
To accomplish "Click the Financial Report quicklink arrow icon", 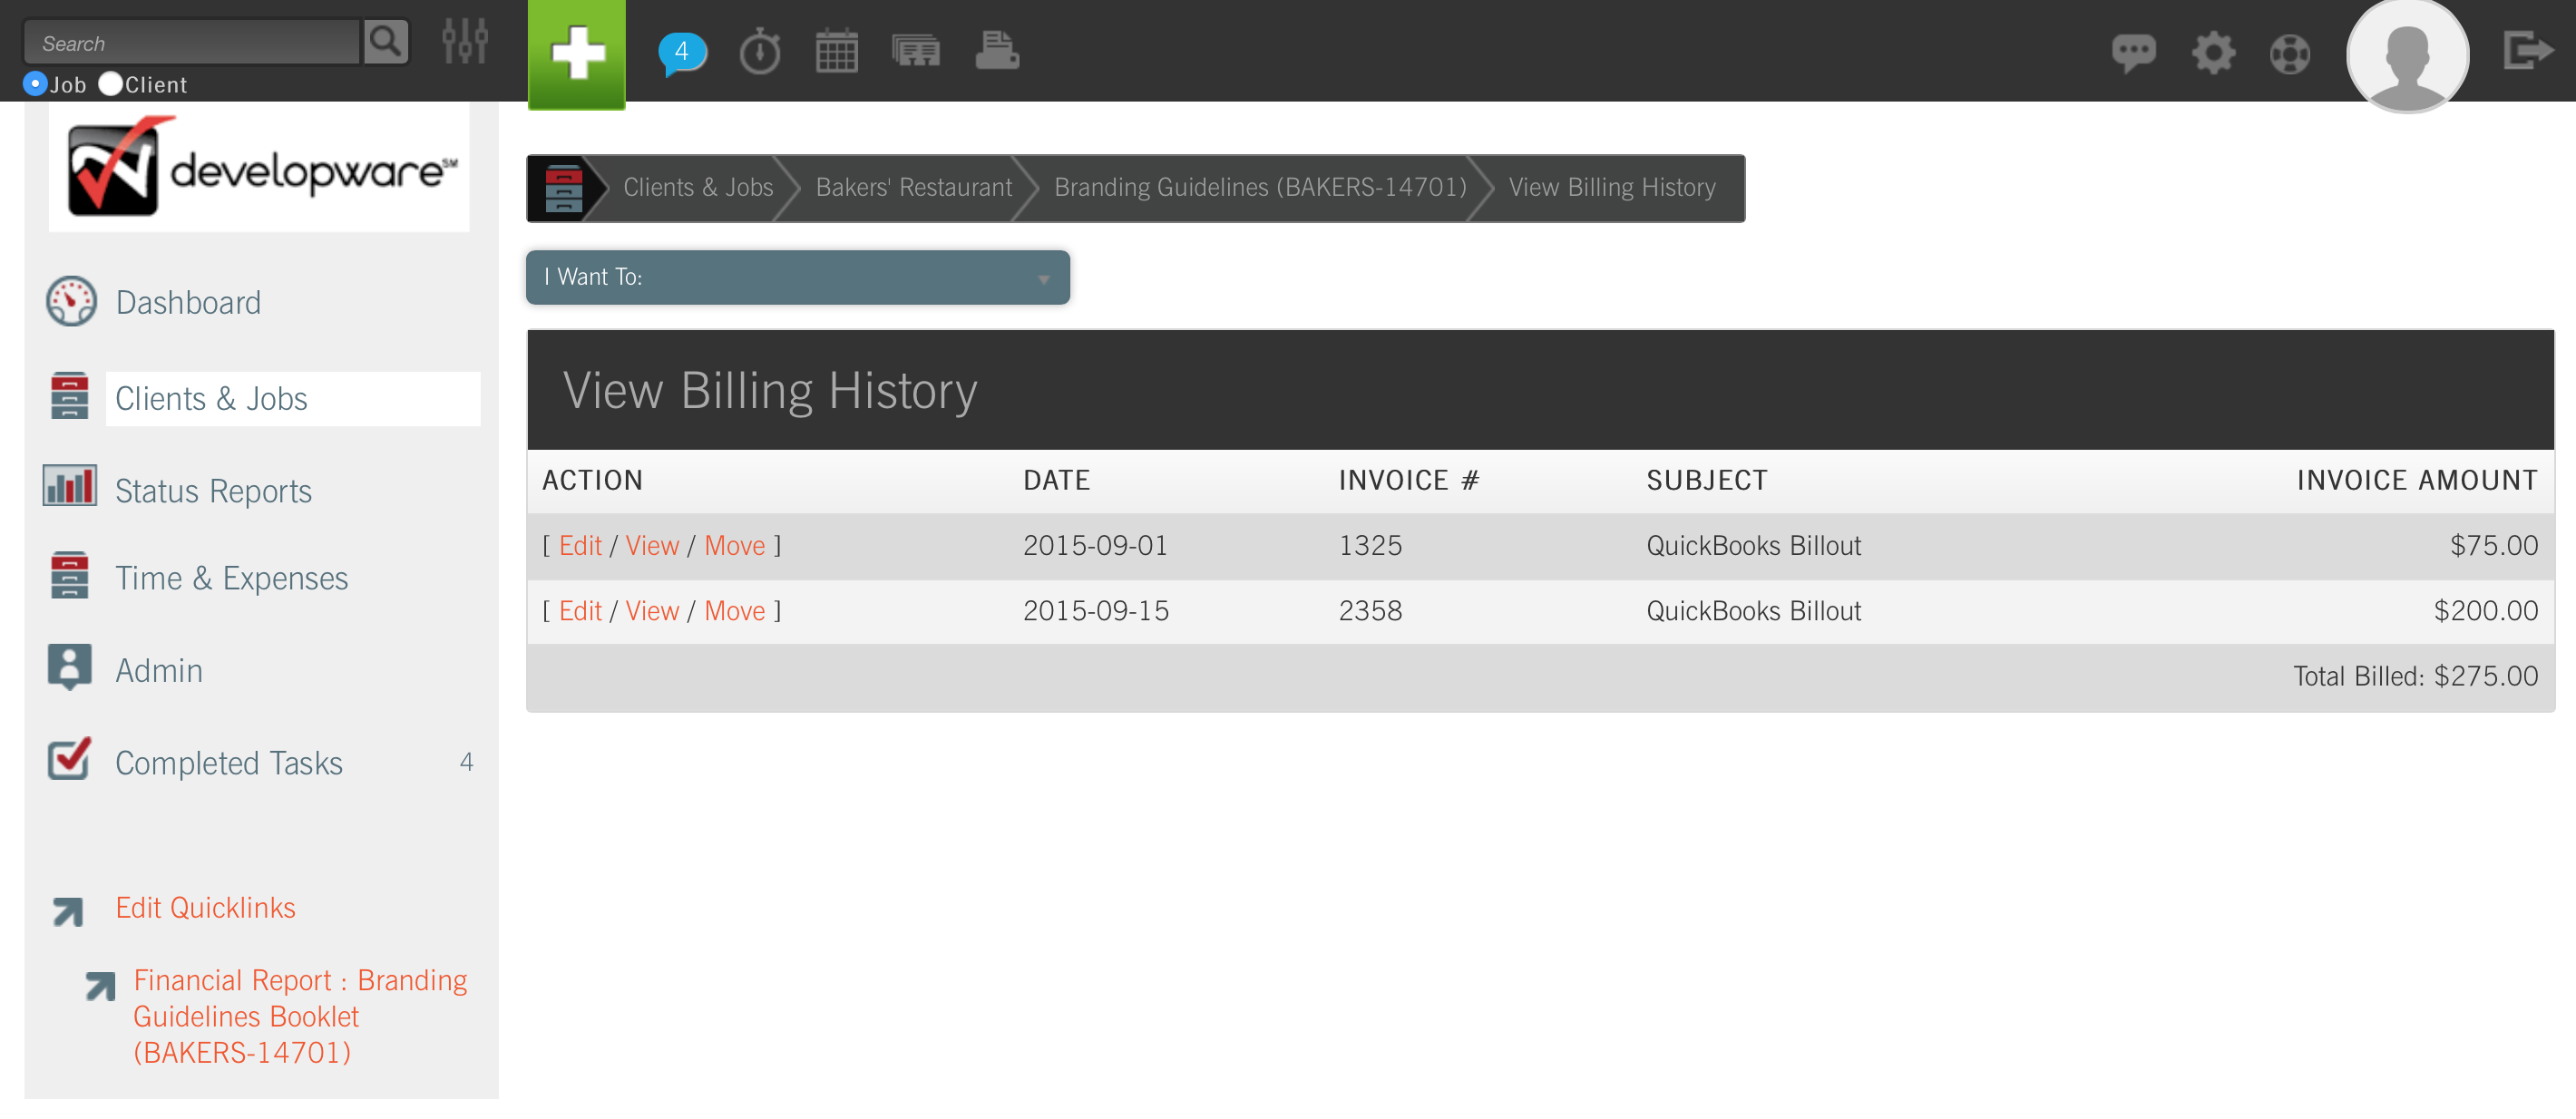I will point(100,987).
